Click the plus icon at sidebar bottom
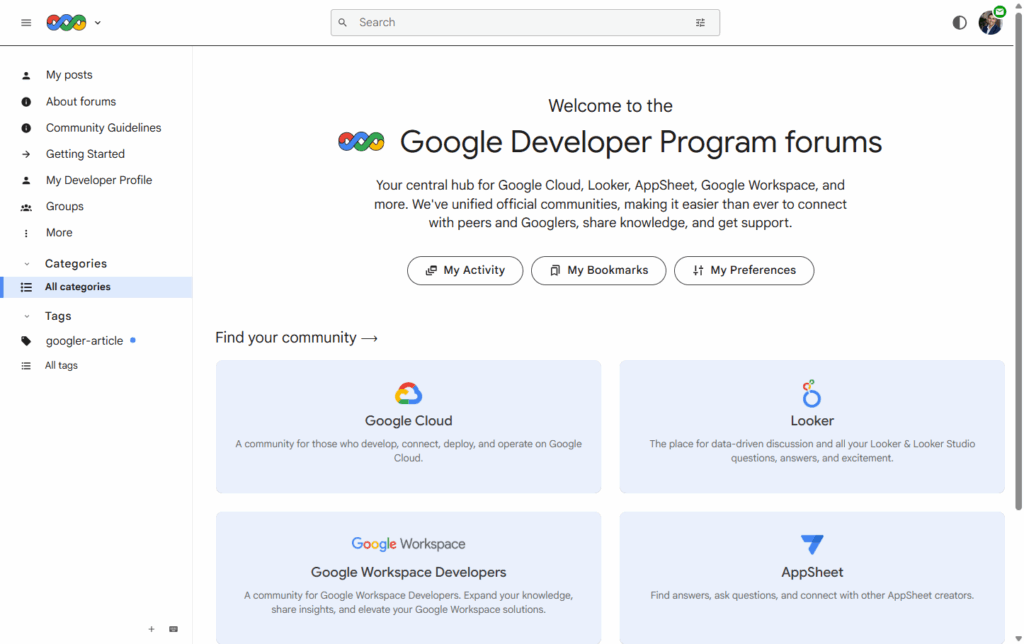Image resolution: width=1024 pixels, height=644 pixels. pos(152,629)
